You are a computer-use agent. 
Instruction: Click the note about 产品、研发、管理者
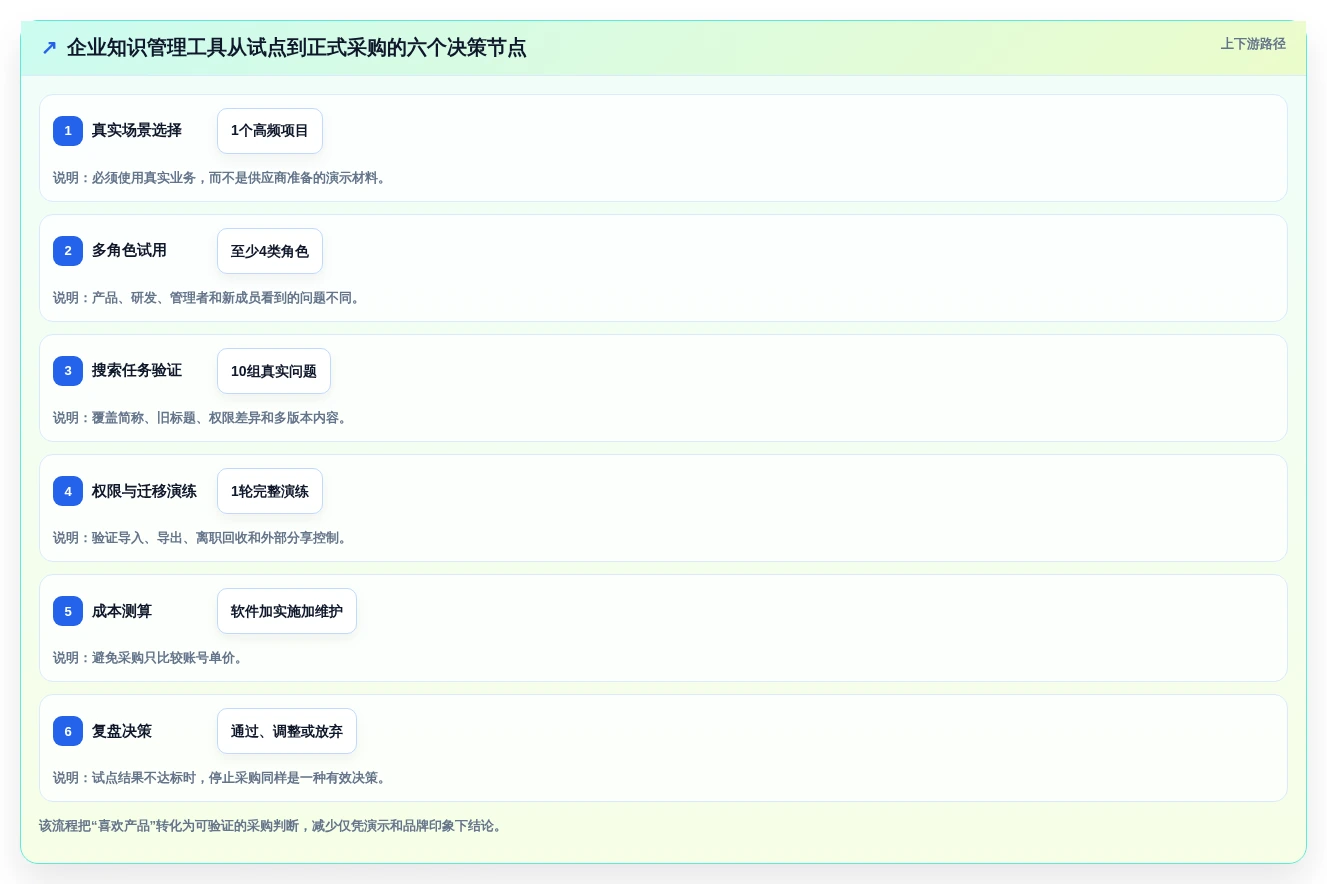207,298
